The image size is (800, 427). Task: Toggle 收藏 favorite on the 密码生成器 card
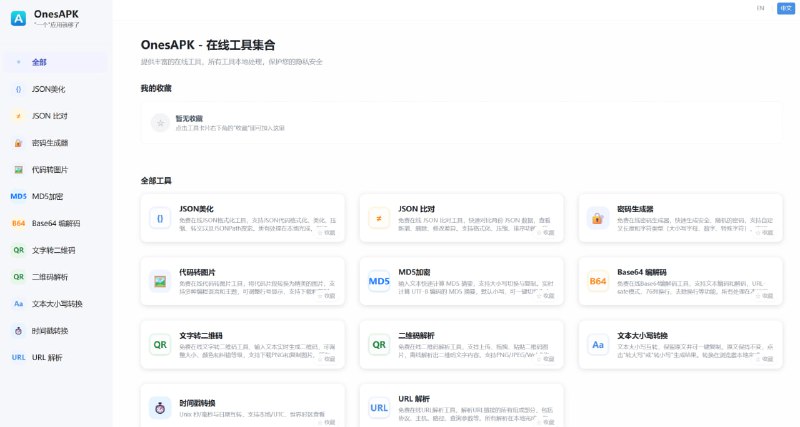pyautogui.click(x=764, y=233)
